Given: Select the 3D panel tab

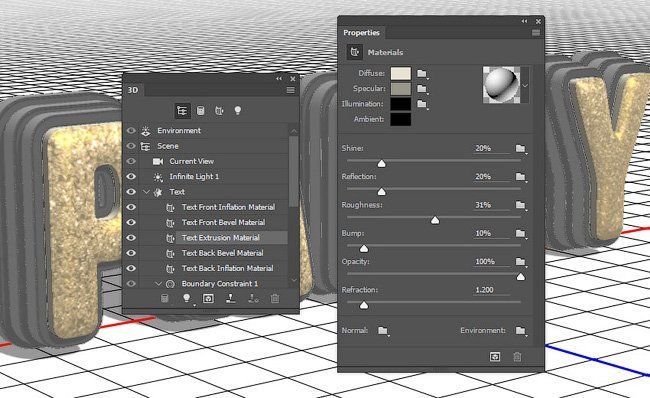Looking at the screenshot, I should [x=133, y=90].
